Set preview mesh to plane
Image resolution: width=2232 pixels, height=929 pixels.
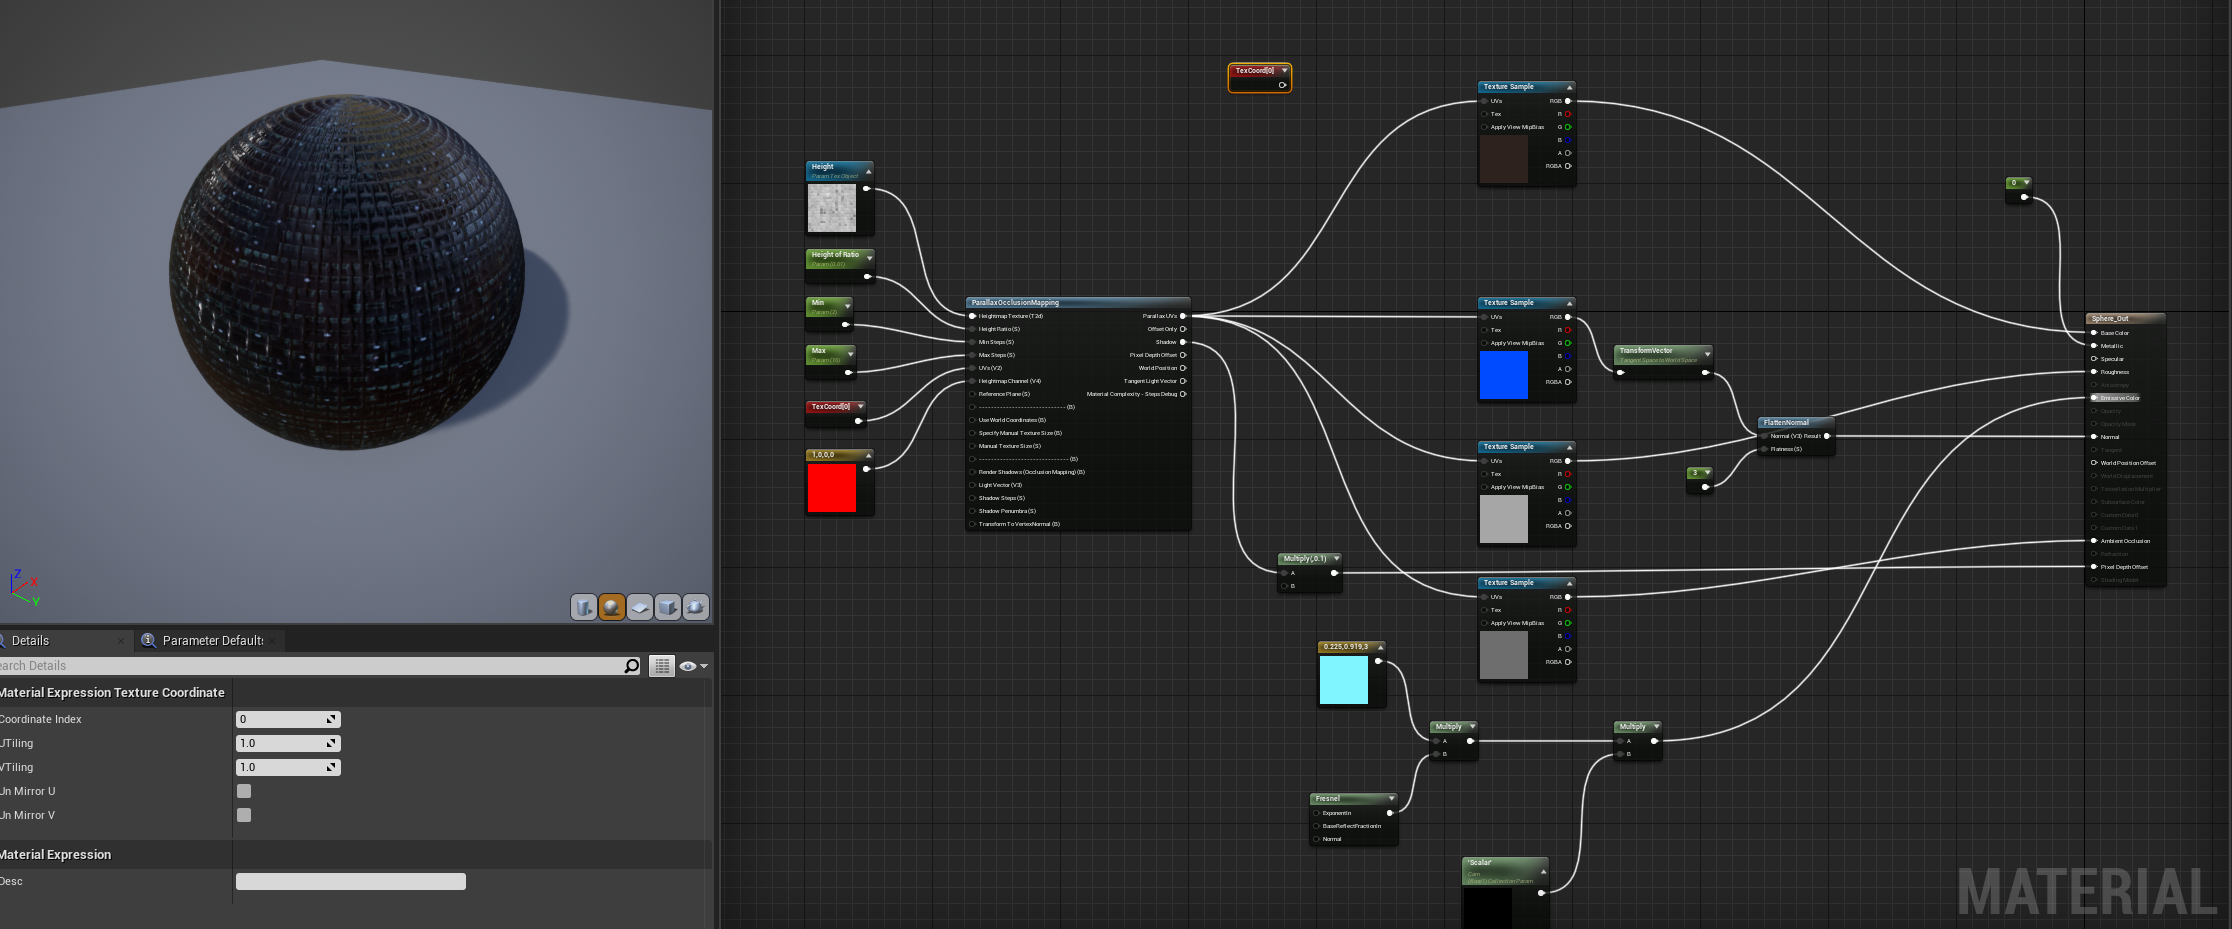640,607
